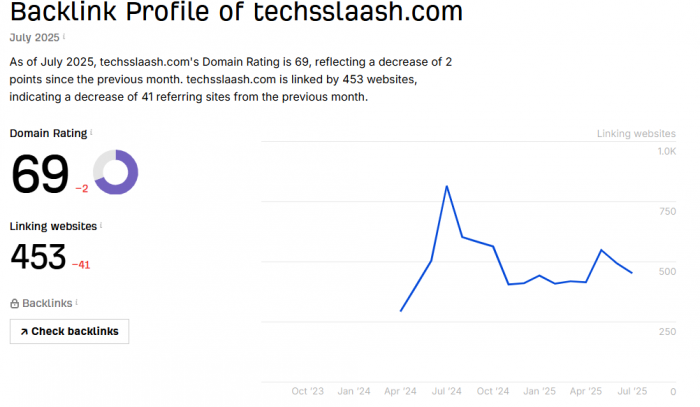Click the red -2 rating change
Image resolution: width=700 pixels, height=407 pixels.
point(82,189)
